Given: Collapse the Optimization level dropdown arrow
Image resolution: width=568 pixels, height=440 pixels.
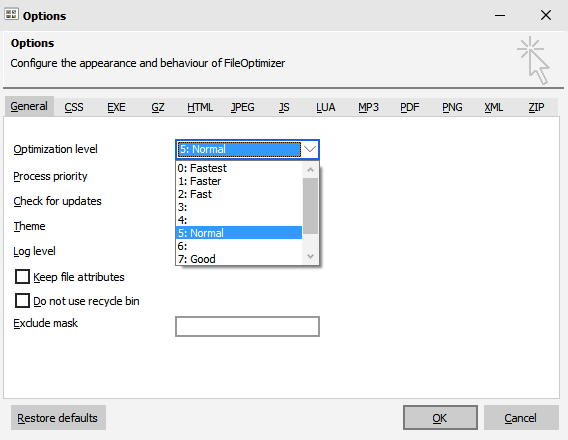Looking at the screenshot, I should 310,149.
